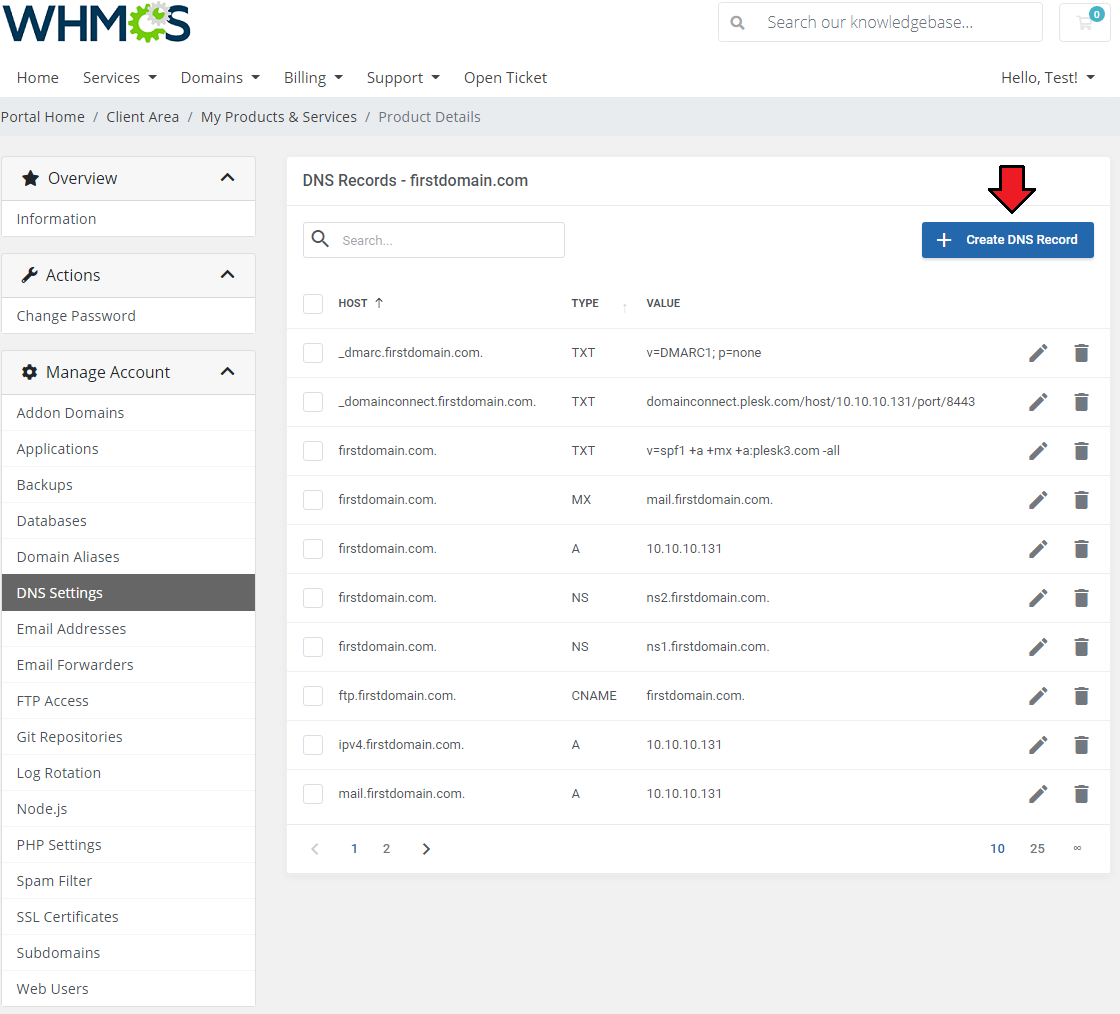The width and height of the screenshot is (1120, 1014).
Task: Open the Support dropdown menu
Action: point(403,78)
